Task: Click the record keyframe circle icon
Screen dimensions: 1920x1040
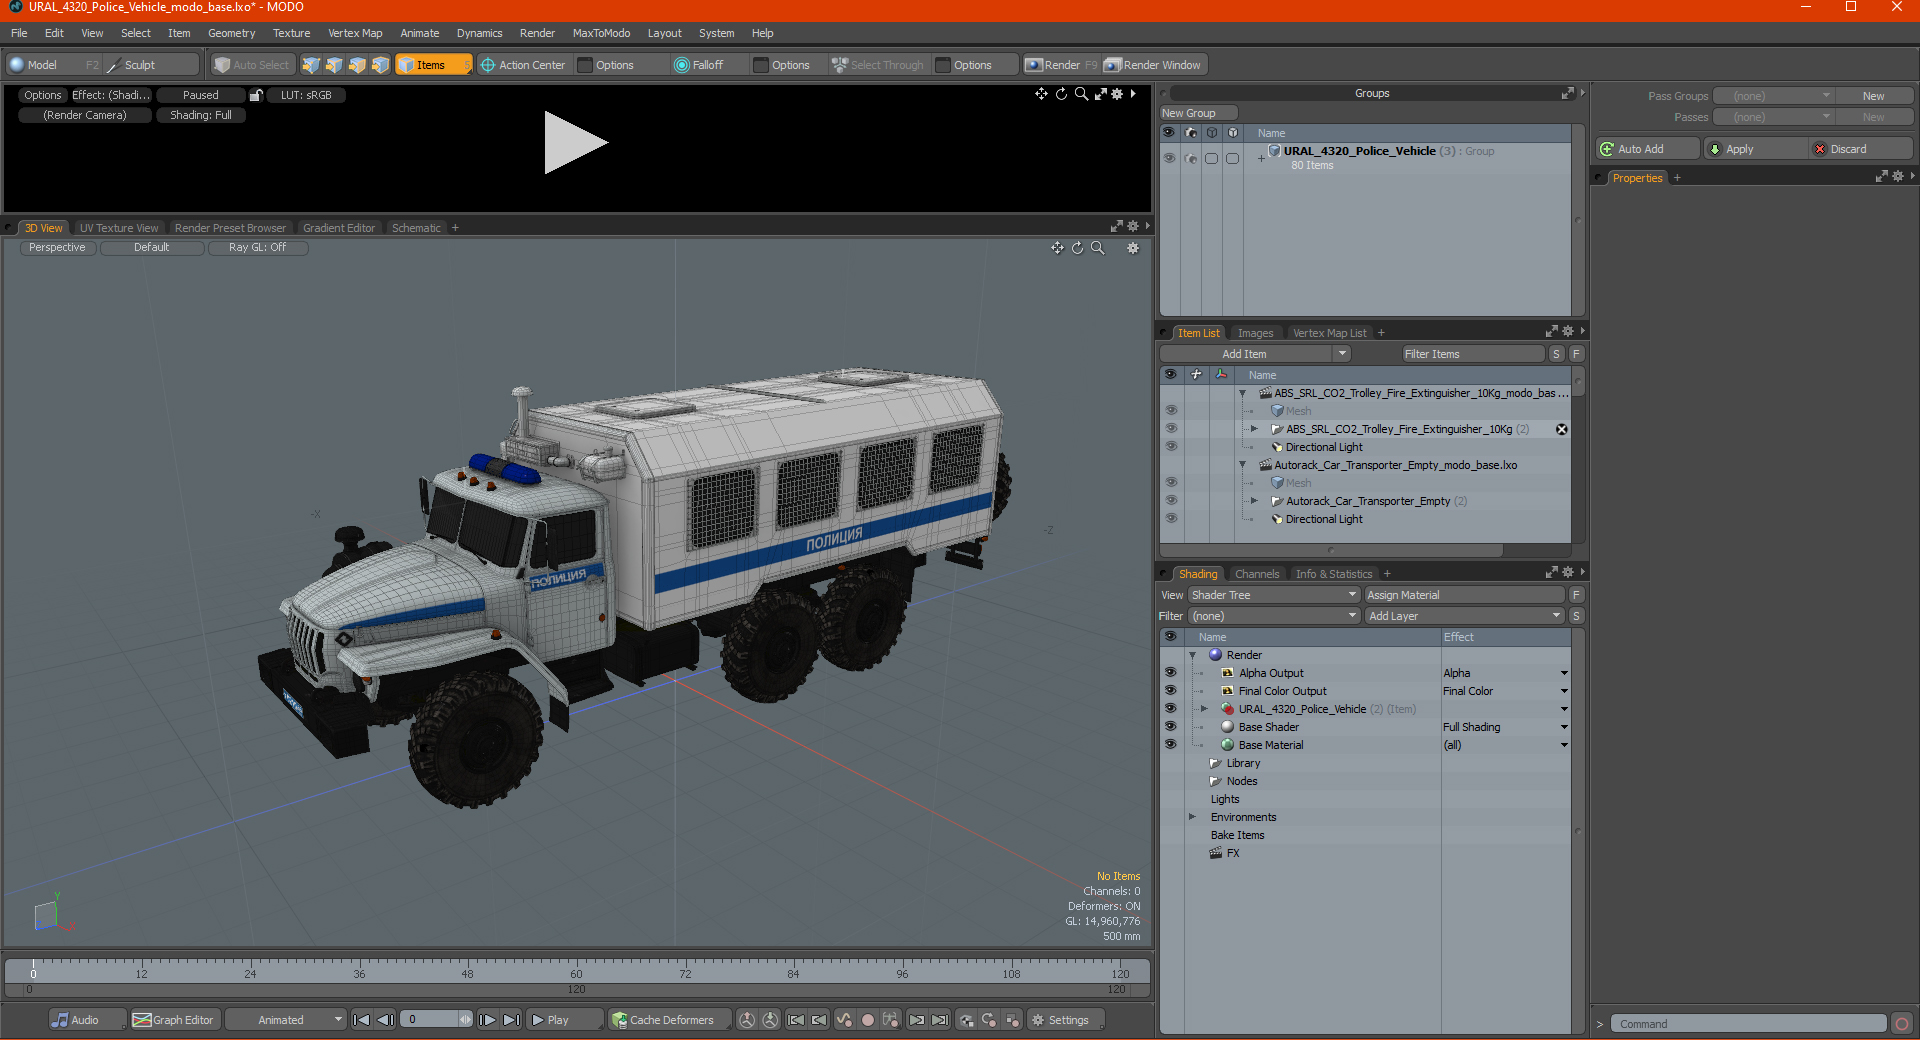Action: 868,1020
